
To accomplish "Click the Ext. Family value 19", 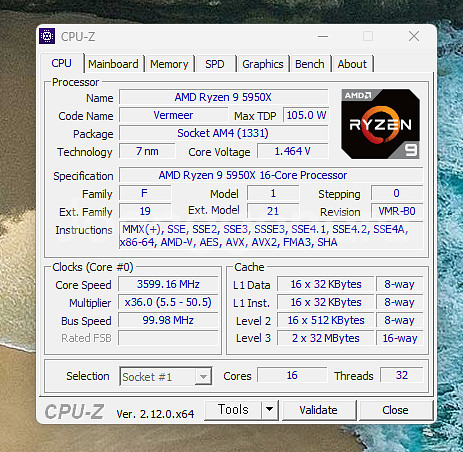I will pos(145,211).
